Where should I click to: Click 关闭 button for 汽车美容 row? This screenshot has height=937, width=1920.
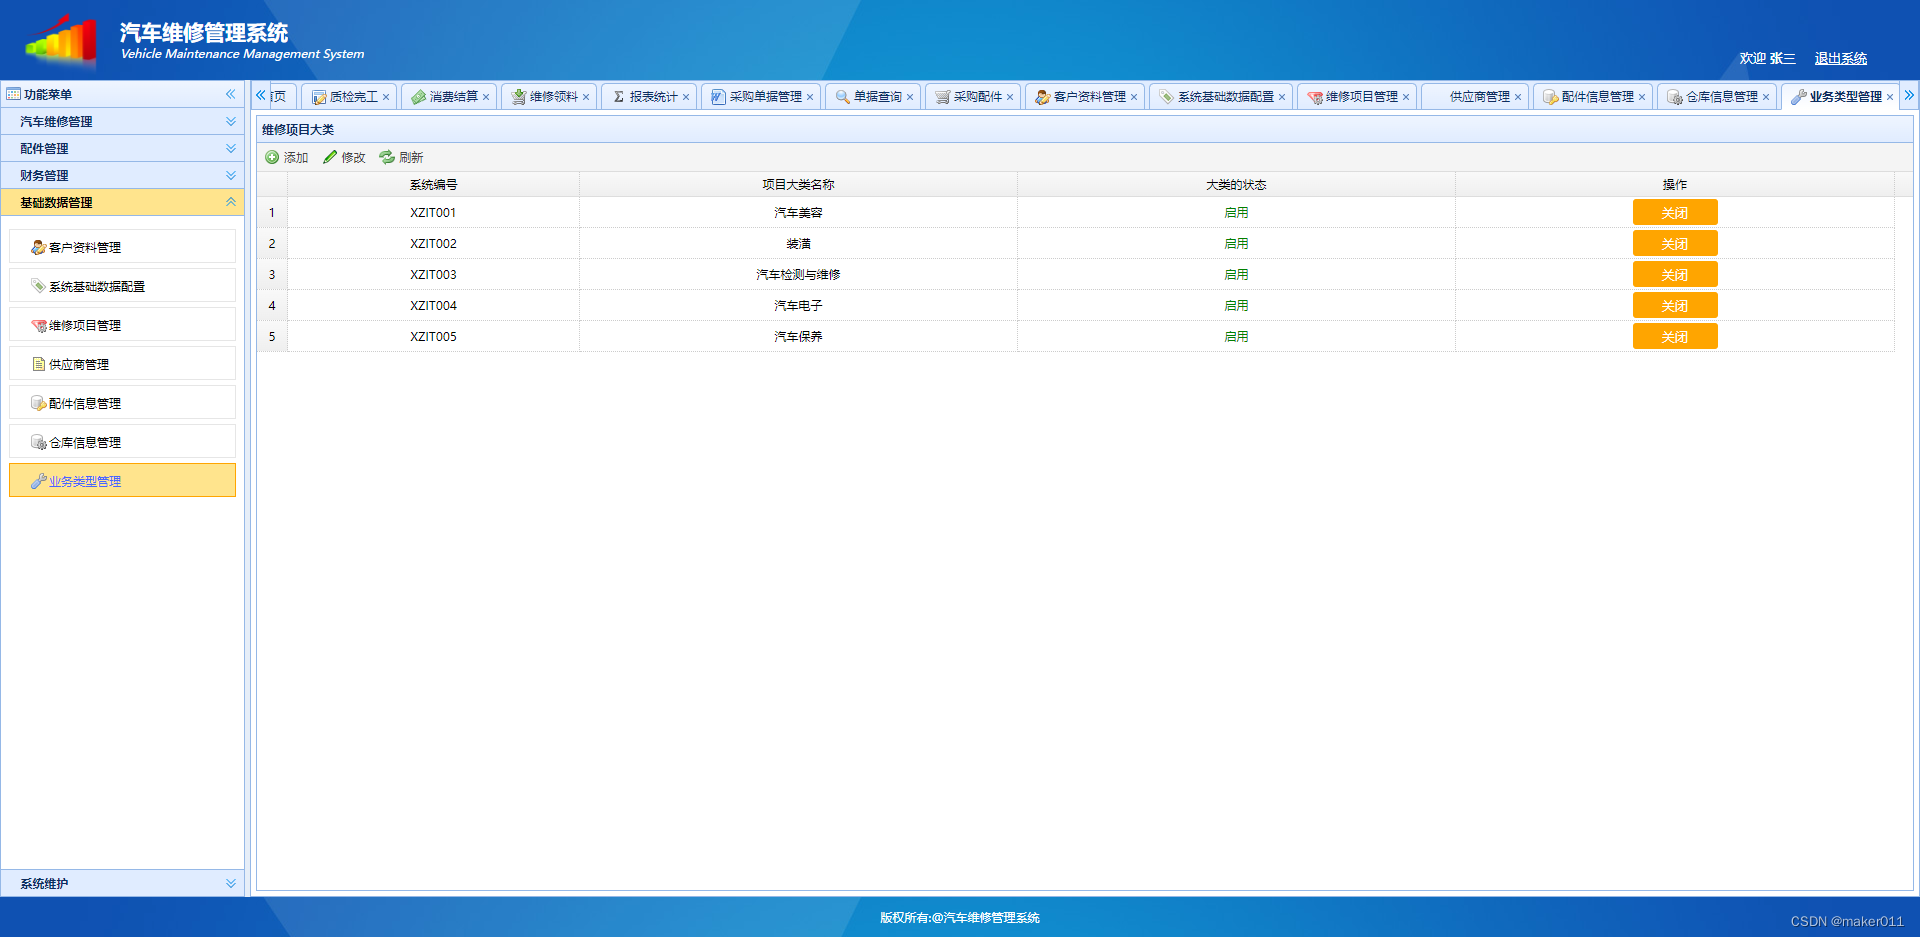point(1675,212)
